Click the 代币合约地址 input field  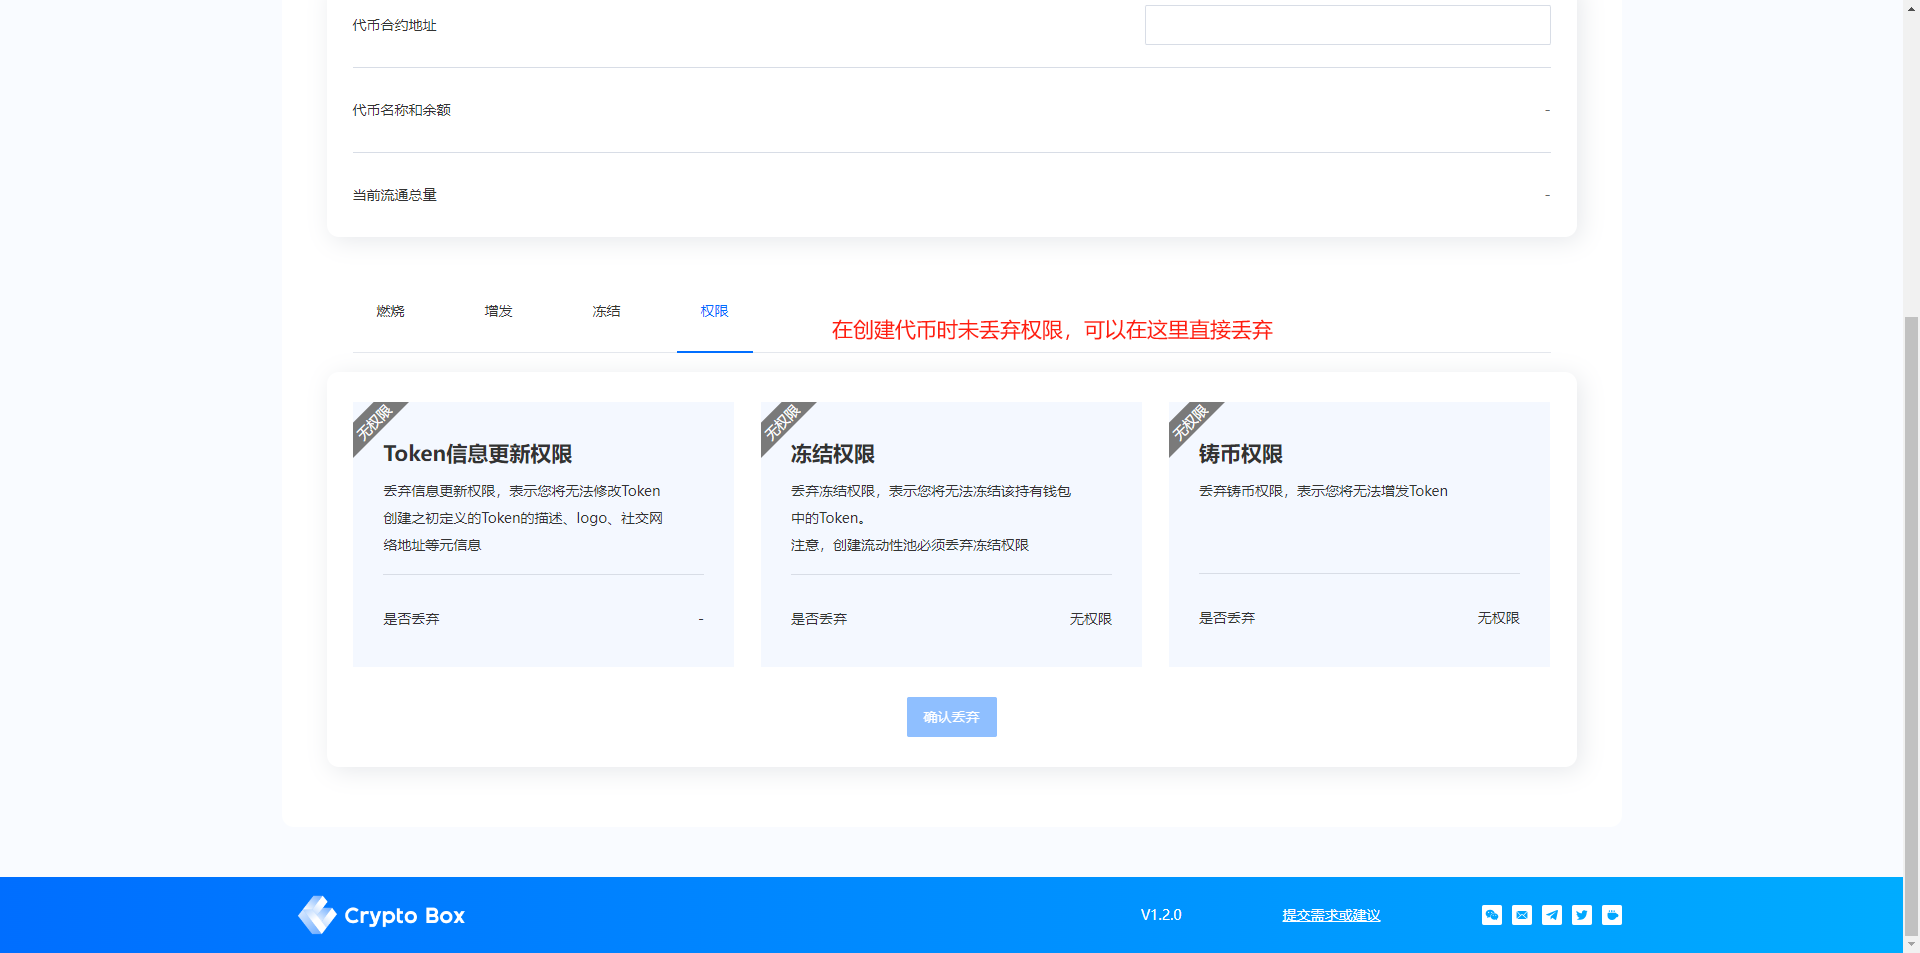point(1347,25)
